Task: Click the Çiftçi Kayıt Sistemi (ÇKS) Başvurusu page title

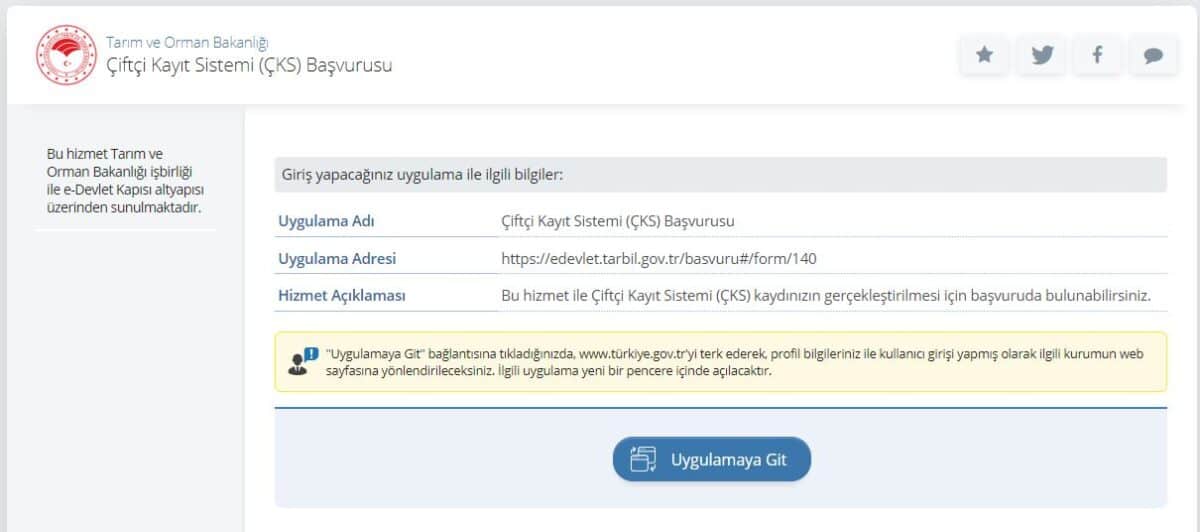Action: [249, 66]
